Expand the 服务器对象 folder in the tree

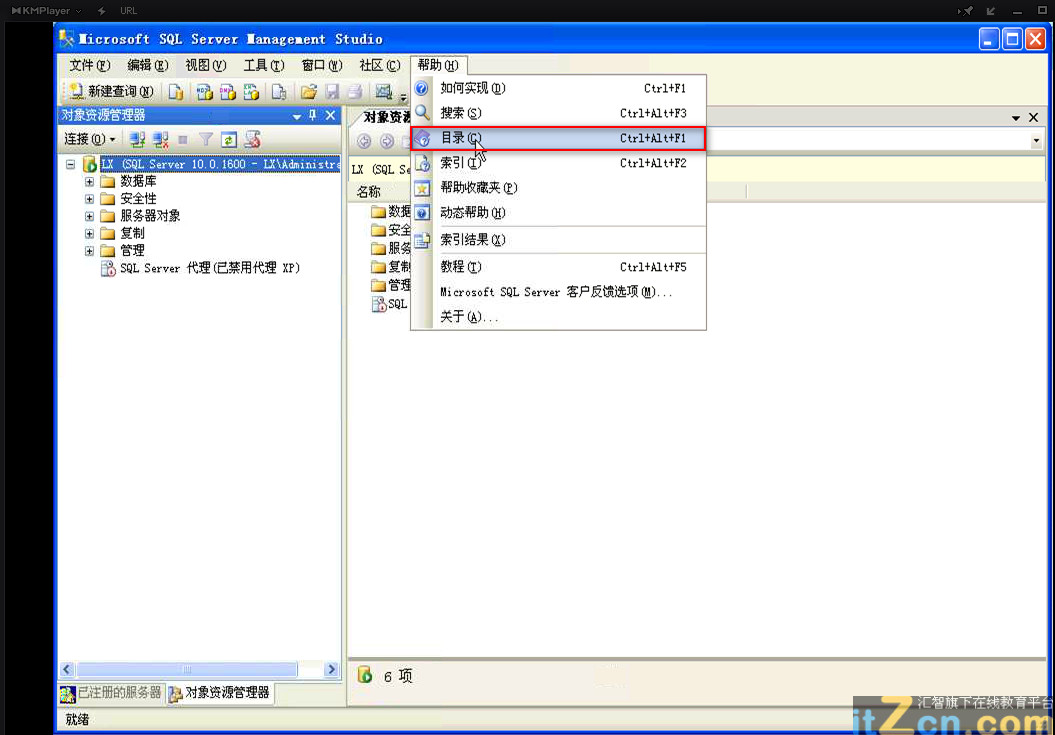pos(89,216)
